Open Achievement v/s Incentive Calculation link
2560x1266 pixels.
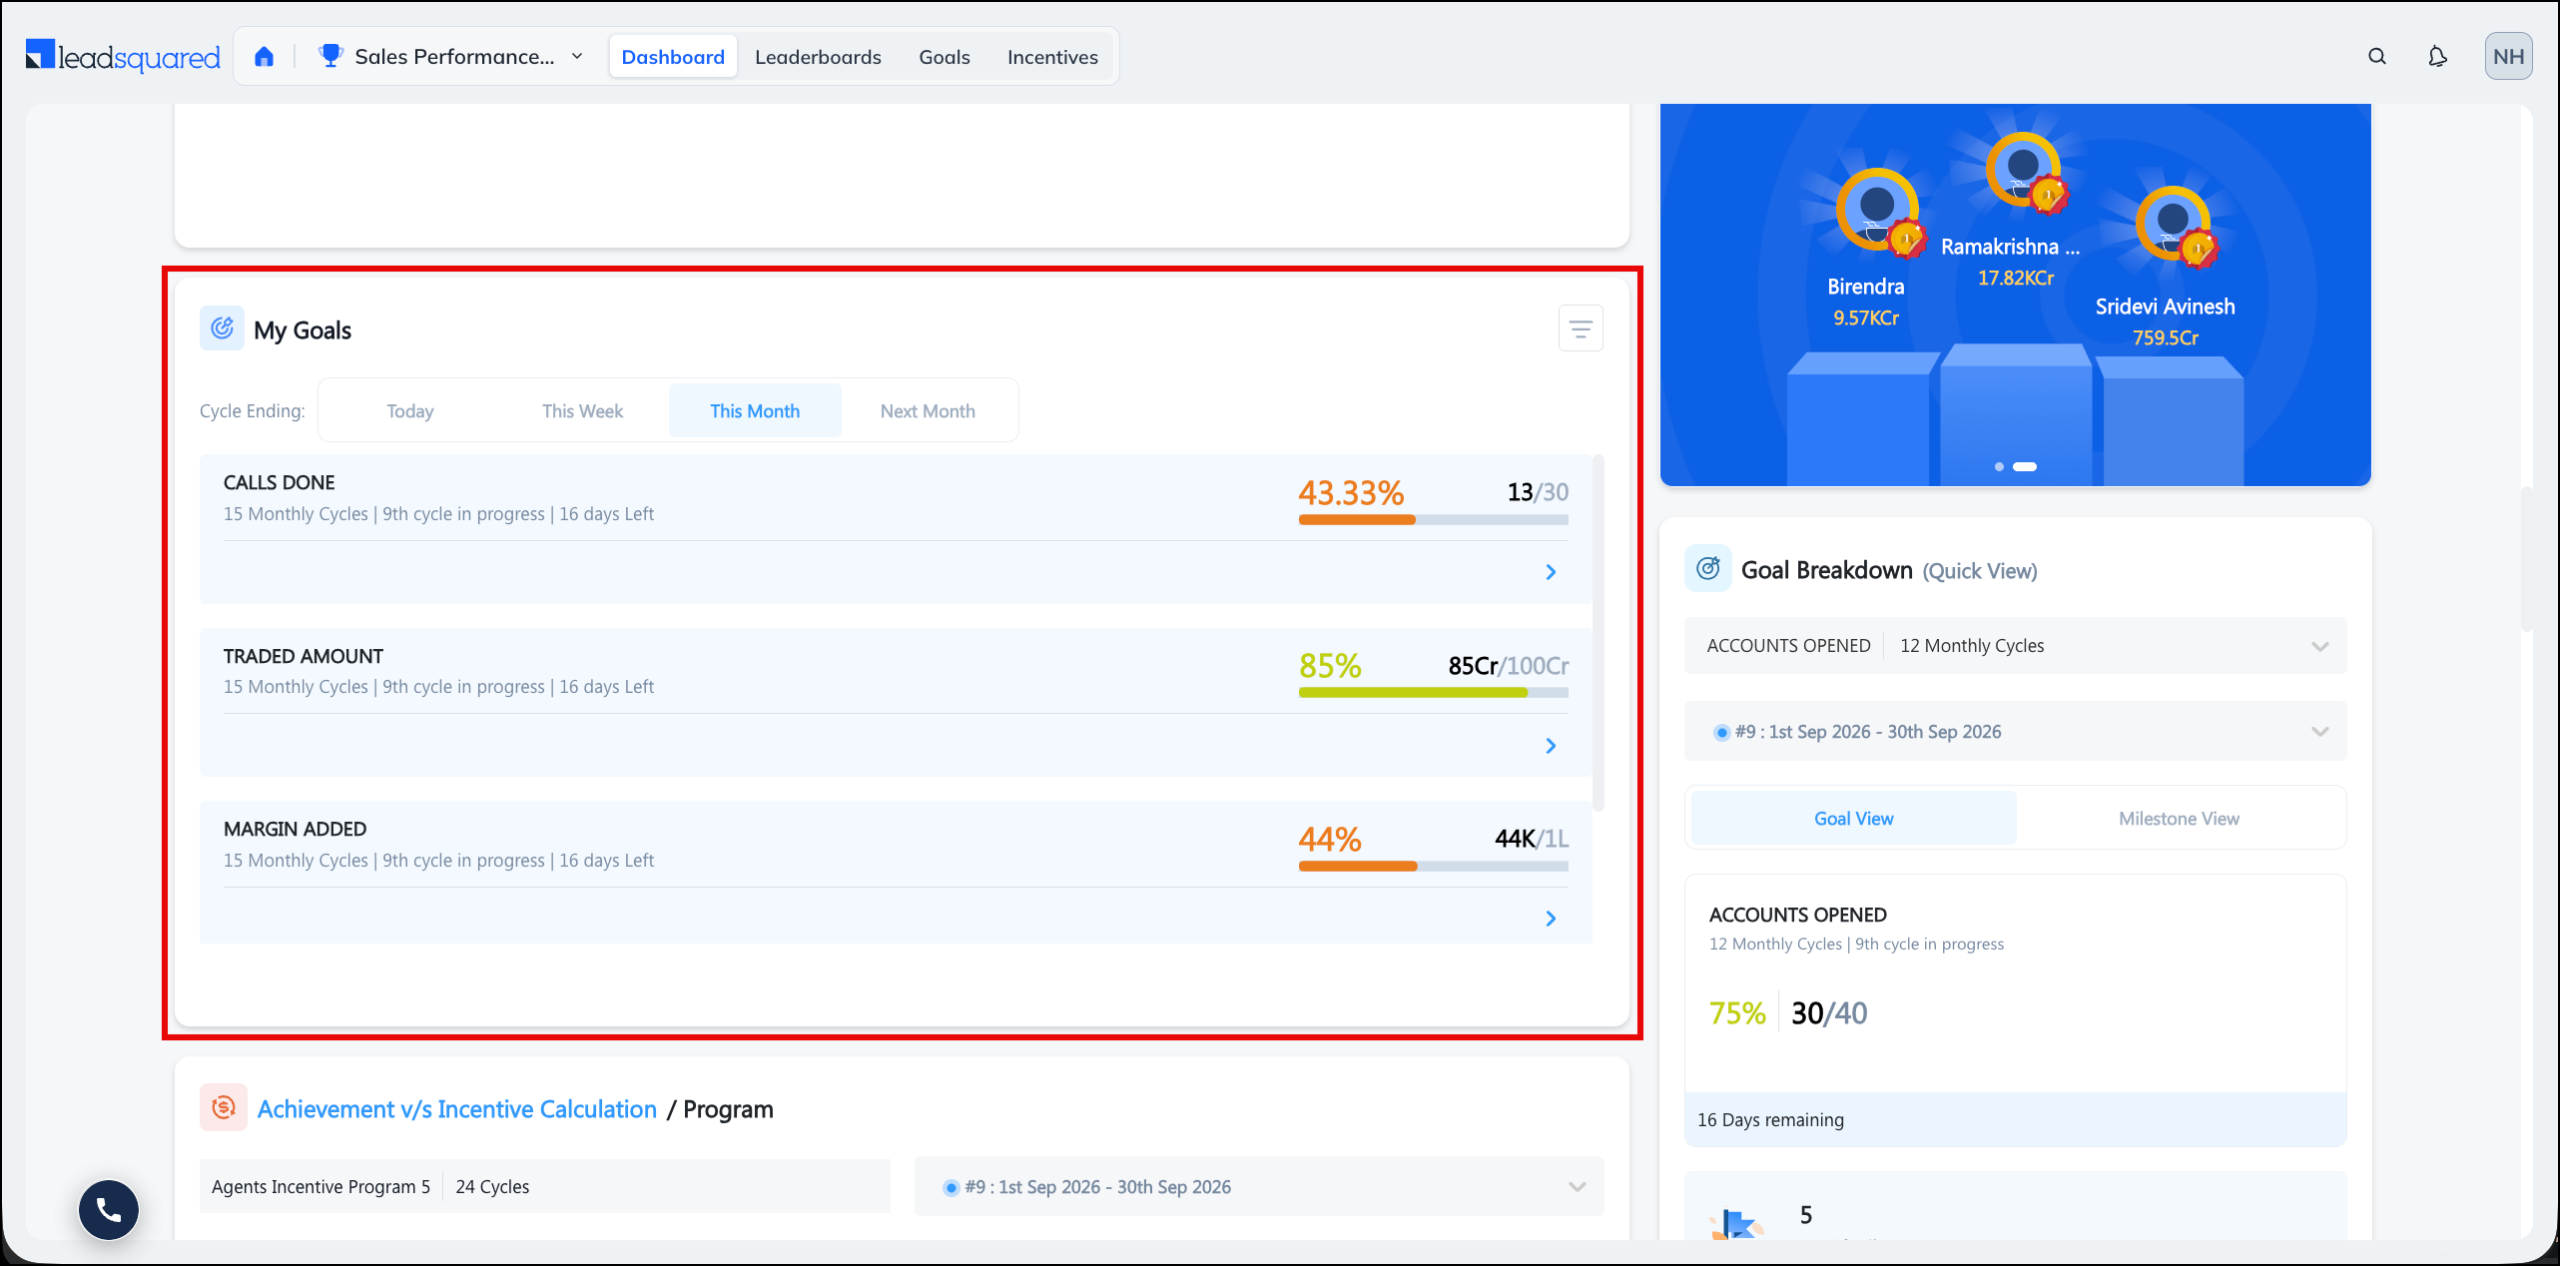[457, 1109]
